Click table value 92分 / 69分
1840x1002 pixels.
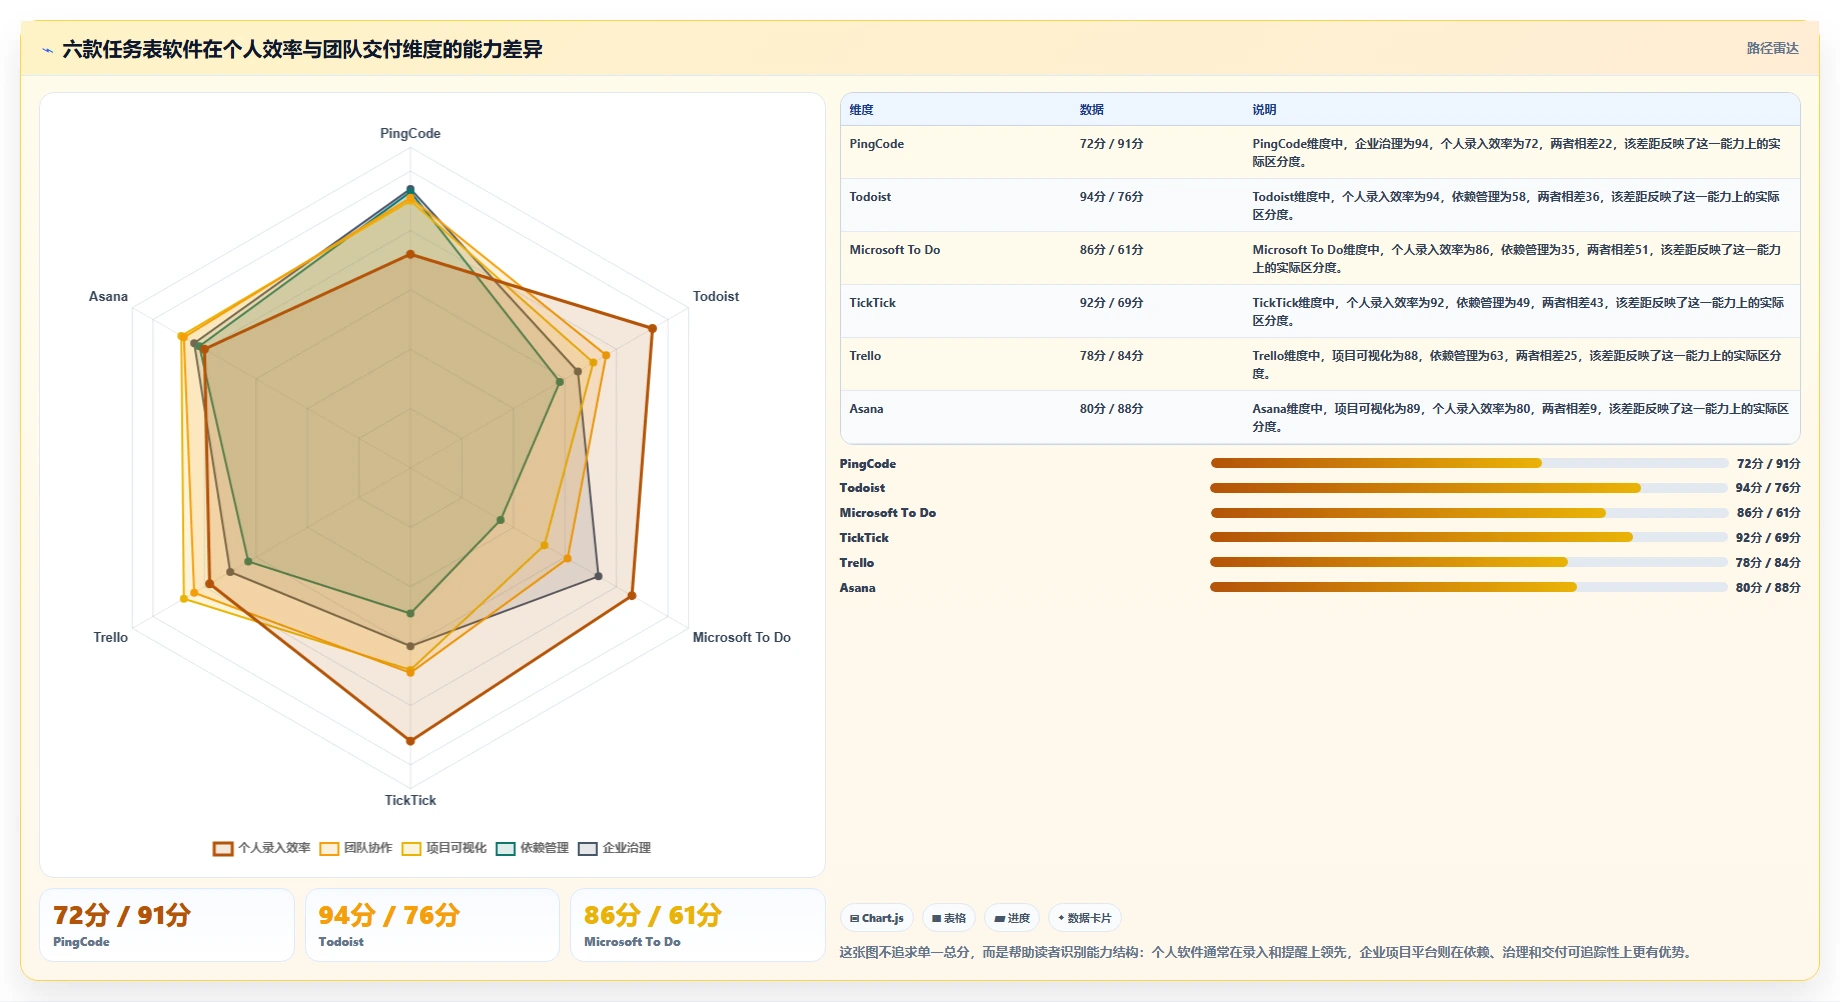coord(1111,303)
